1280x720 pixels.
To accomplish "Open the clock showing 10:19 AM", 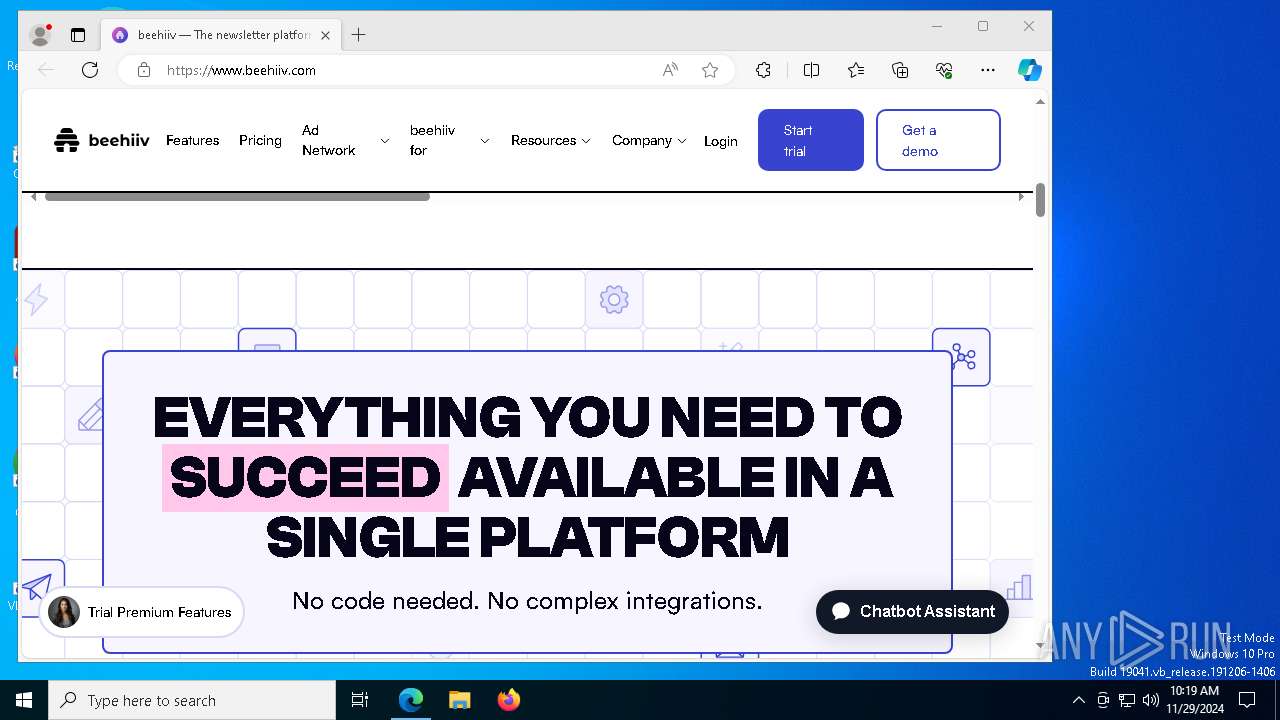I will coord(1194,700).
